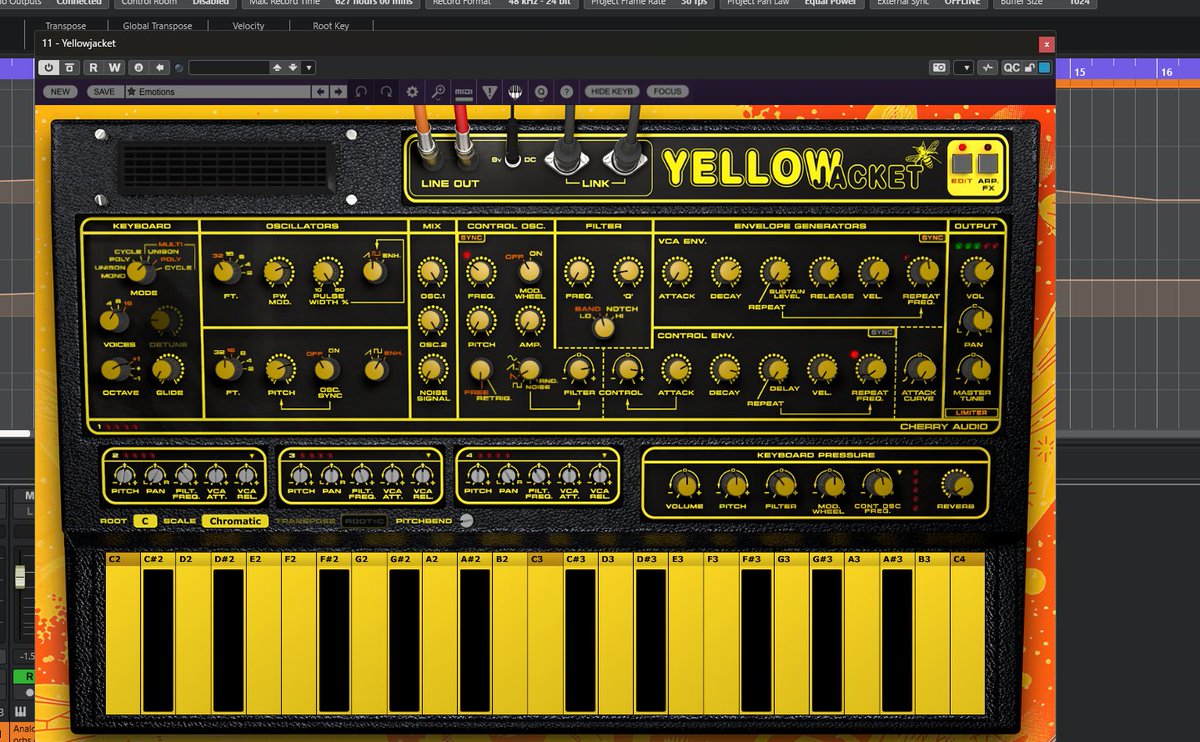Viewport: 1200px width, 742px height.
Task: Open the help question mark icon
Action: (566, 91)
